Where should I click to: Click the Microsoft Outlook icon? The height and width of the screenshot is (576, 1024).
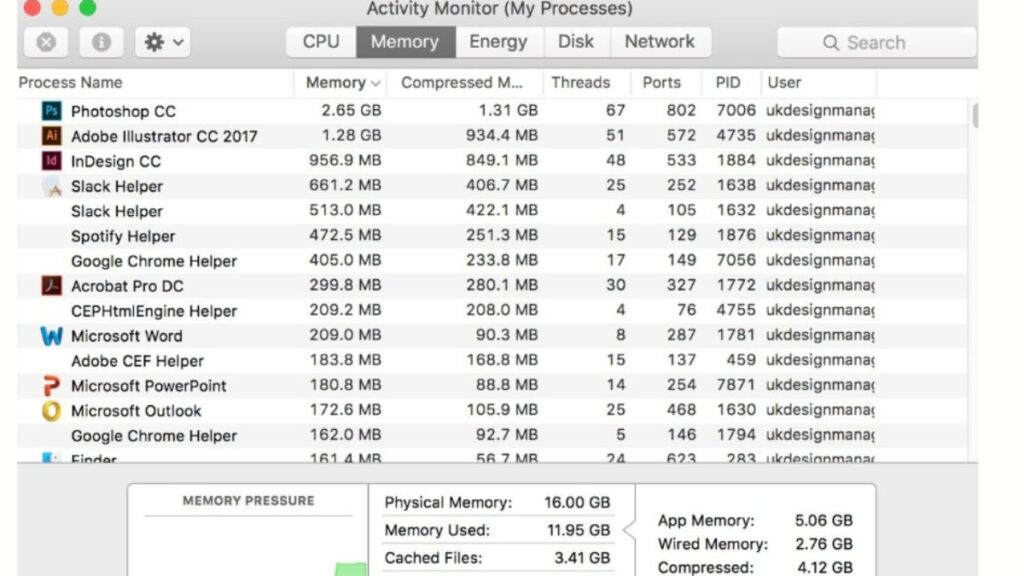[x=52, y=411]
